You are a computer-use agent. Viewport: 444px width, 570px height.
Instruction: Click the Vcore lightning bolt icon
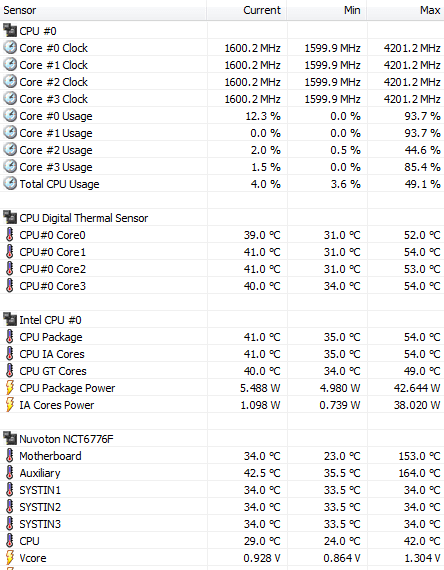pyautogui.click(x=10, y=558)
